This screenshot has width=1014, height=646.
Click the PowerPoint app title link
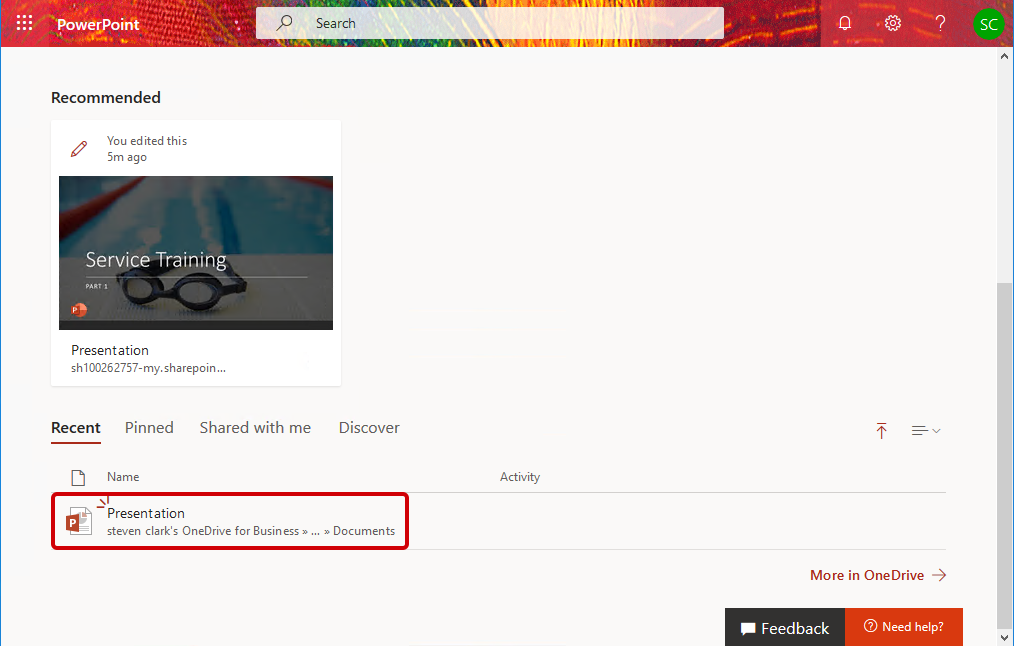(98, 24)
